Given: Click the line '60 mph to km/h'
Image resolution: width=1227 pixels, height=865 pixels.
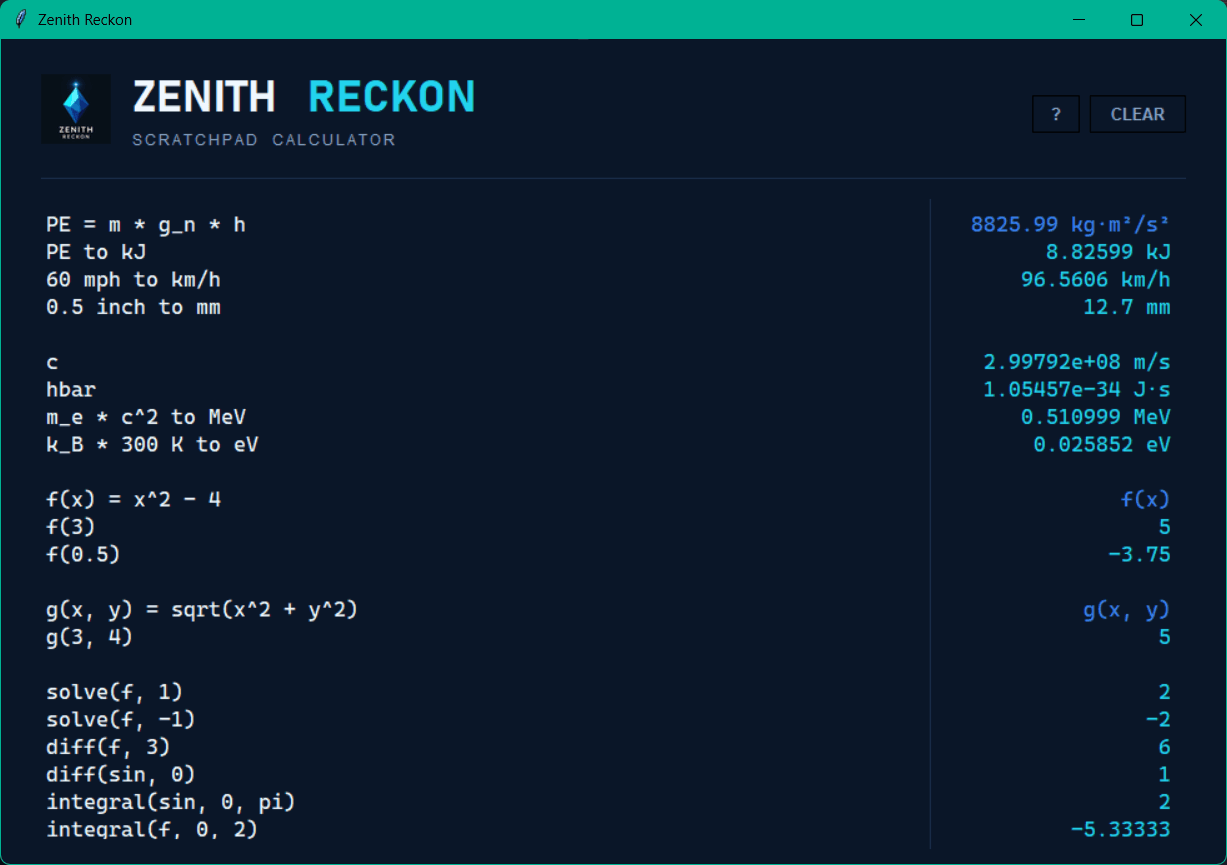Looking at the screenshot, I should tap(133, 280).
